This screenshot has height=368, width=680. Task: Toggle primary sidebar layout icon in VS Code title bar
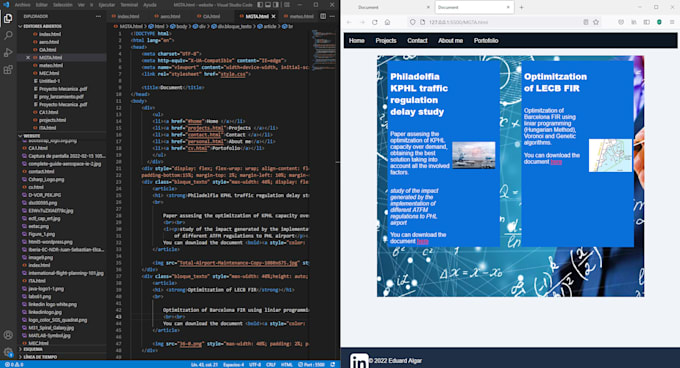[260, 5]
